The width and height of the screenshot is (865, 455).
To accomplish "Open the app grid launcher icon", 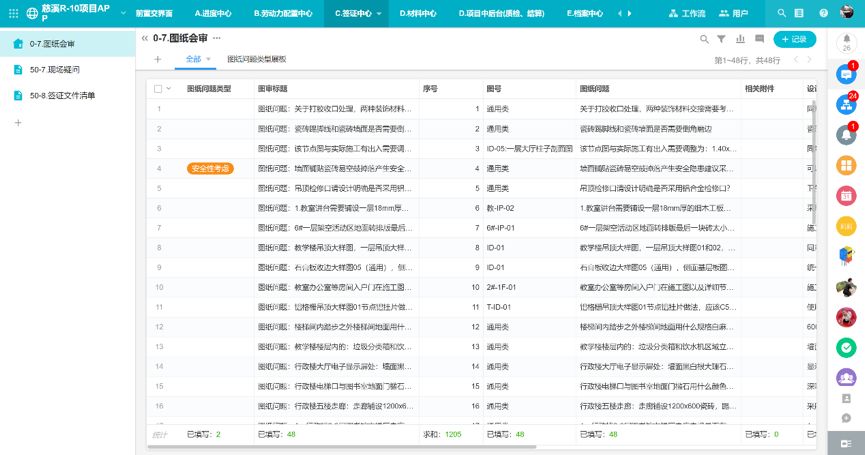I will (14, 14).
